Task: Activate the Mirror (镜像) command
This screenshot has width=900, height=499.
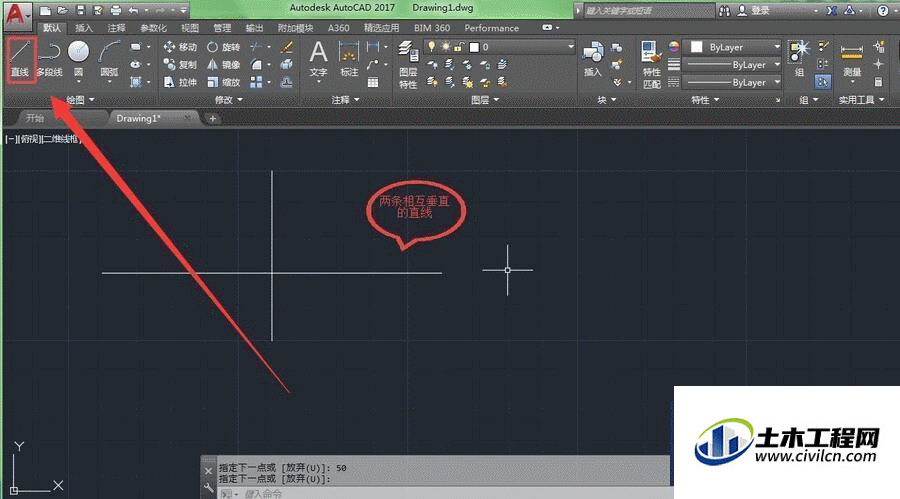Action: click(223, 64)
